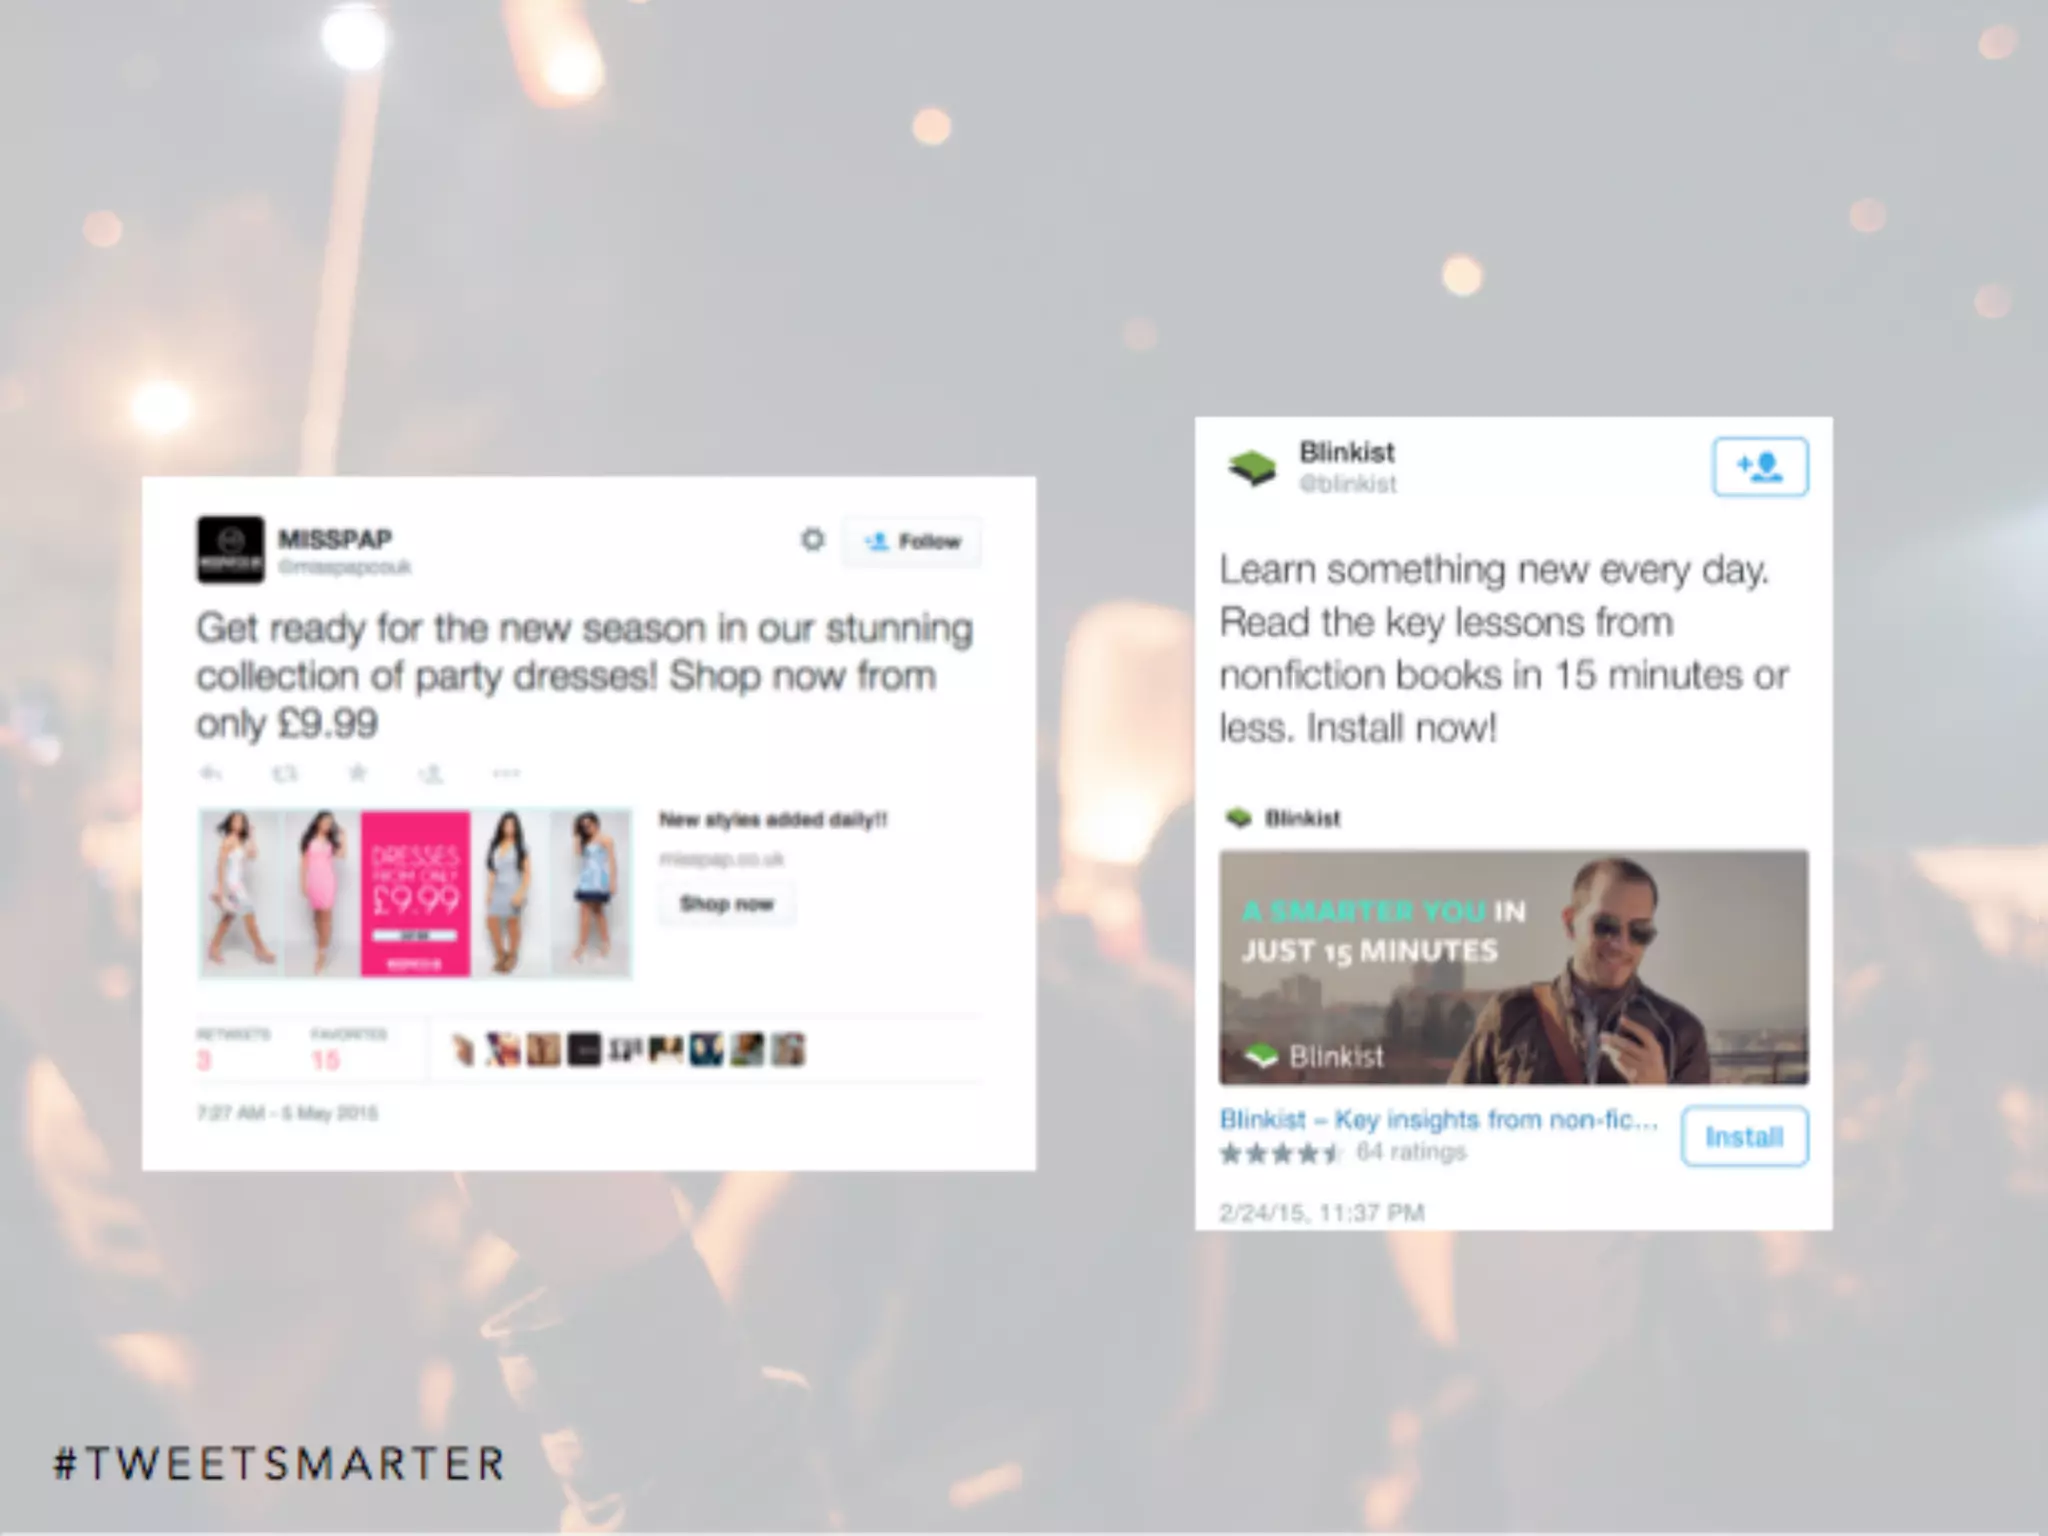Reply to the MISSPAP tweet via arrow icon
This screenshot has height=1536, width=2048.
[x=211, y=773]
